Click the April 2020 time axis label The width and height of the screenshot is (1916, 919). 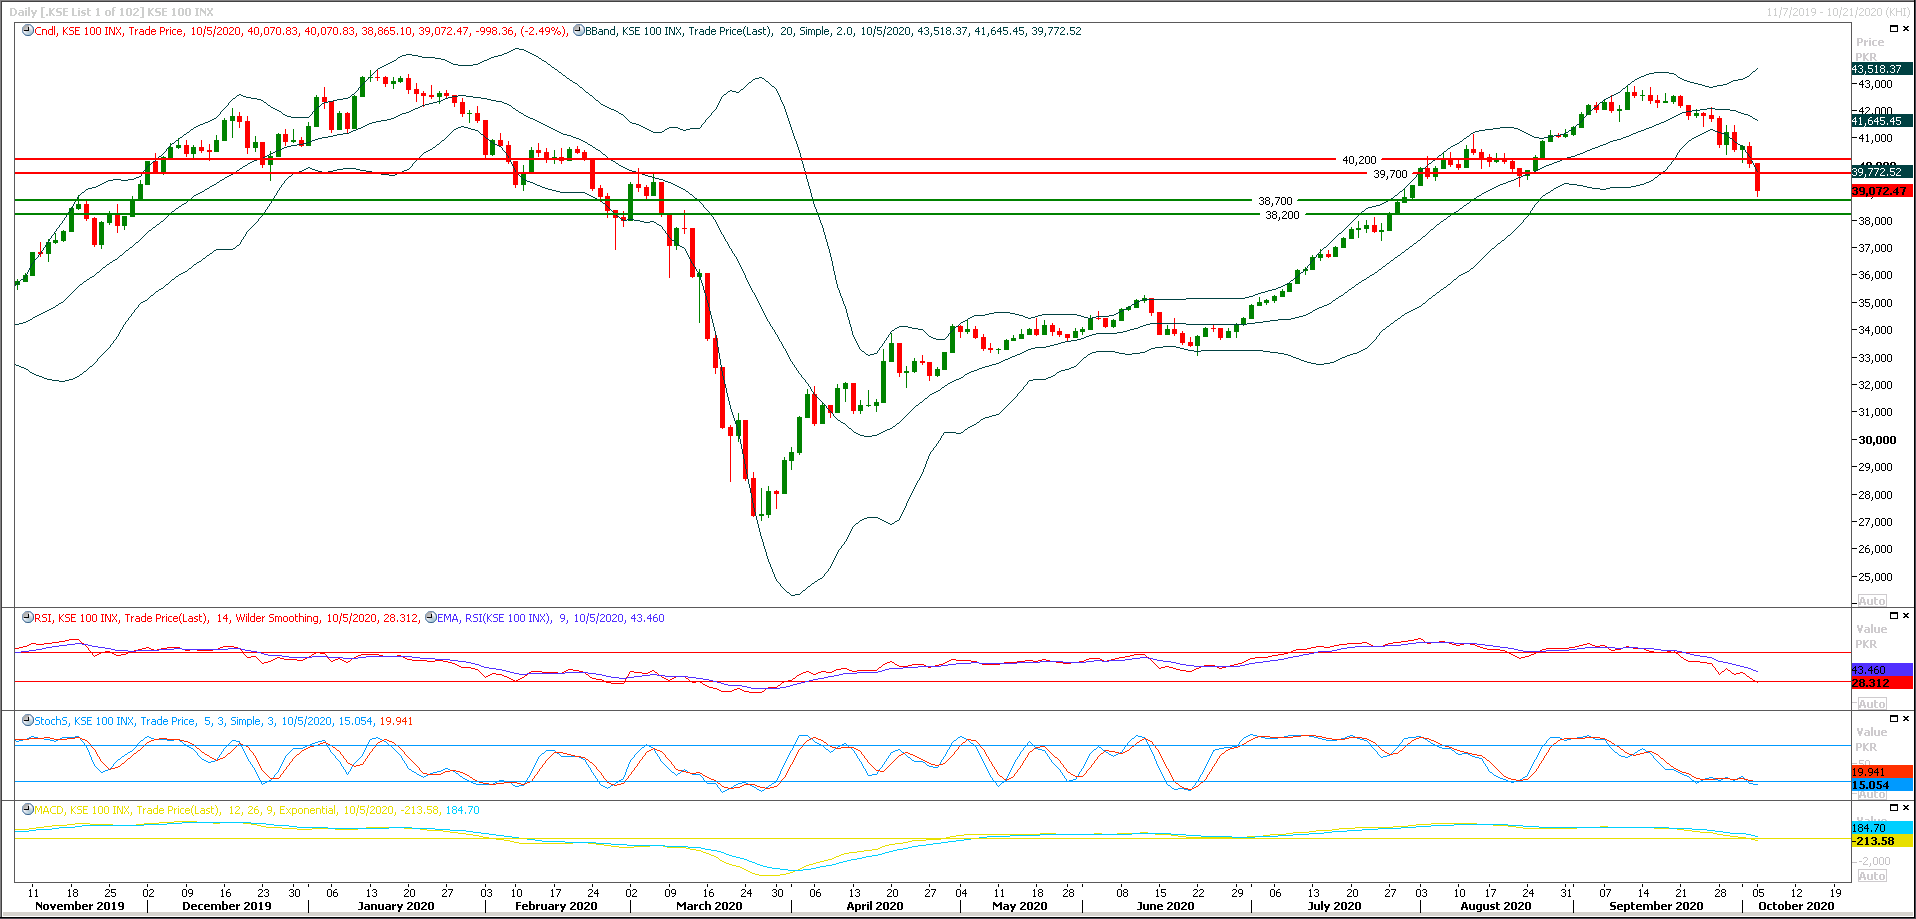click(875, 906)
